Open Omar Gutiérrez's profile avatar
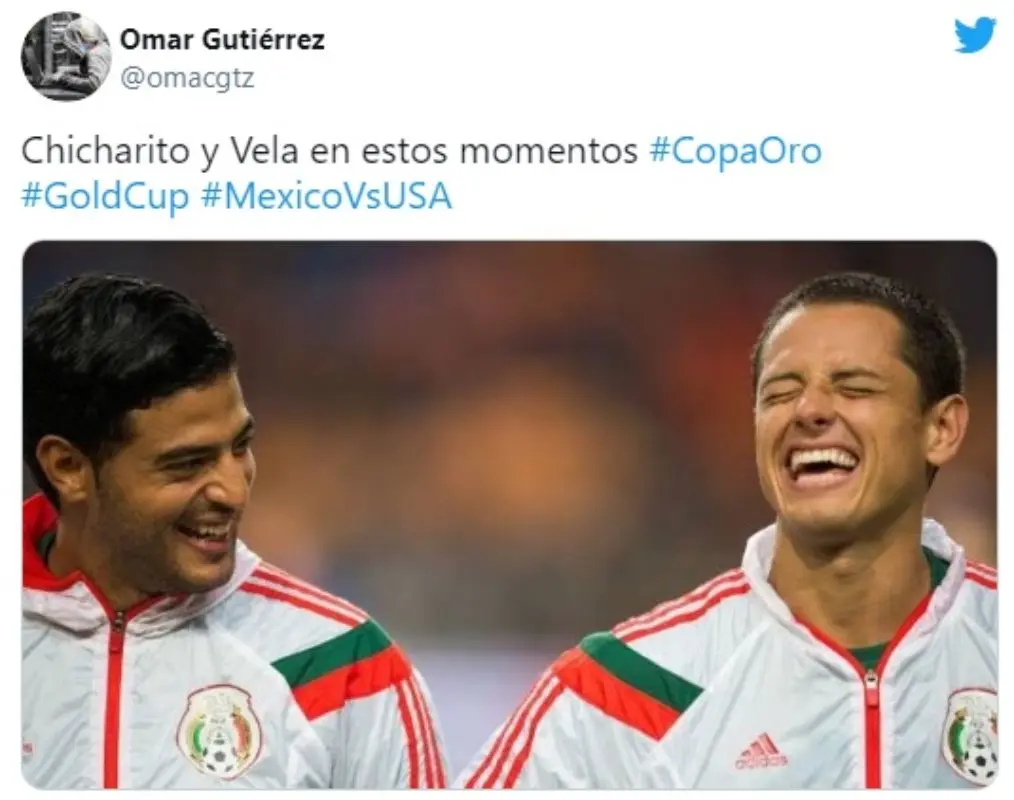This screenshot has width=1014, height=800. click(65, 56)
